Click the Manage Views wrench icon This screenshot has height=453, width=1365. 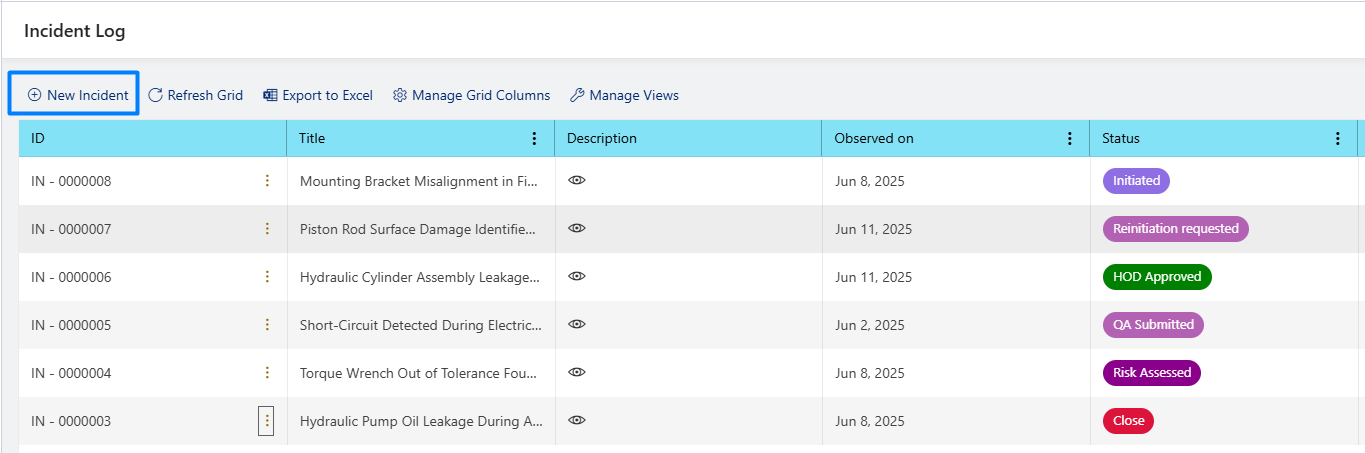click(x=577, y=95)
